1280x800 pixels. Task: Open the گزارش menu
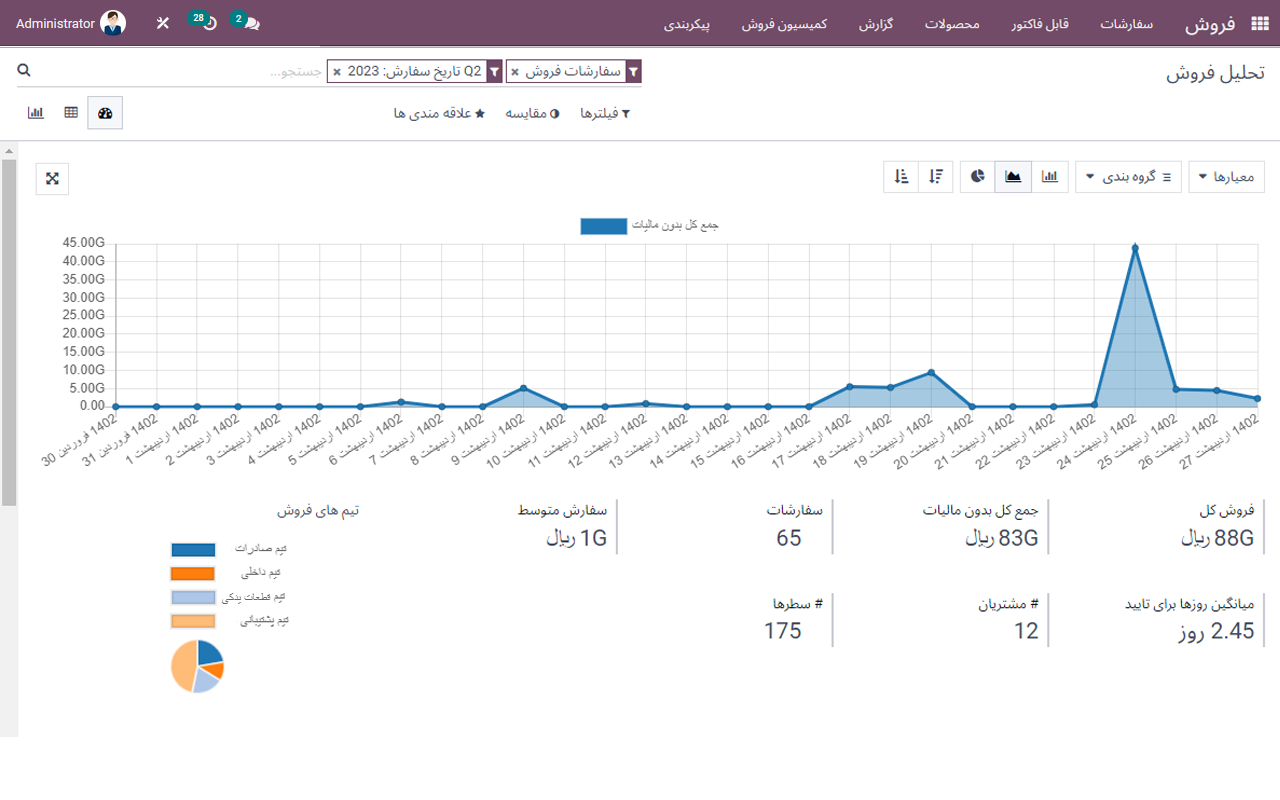877,25
